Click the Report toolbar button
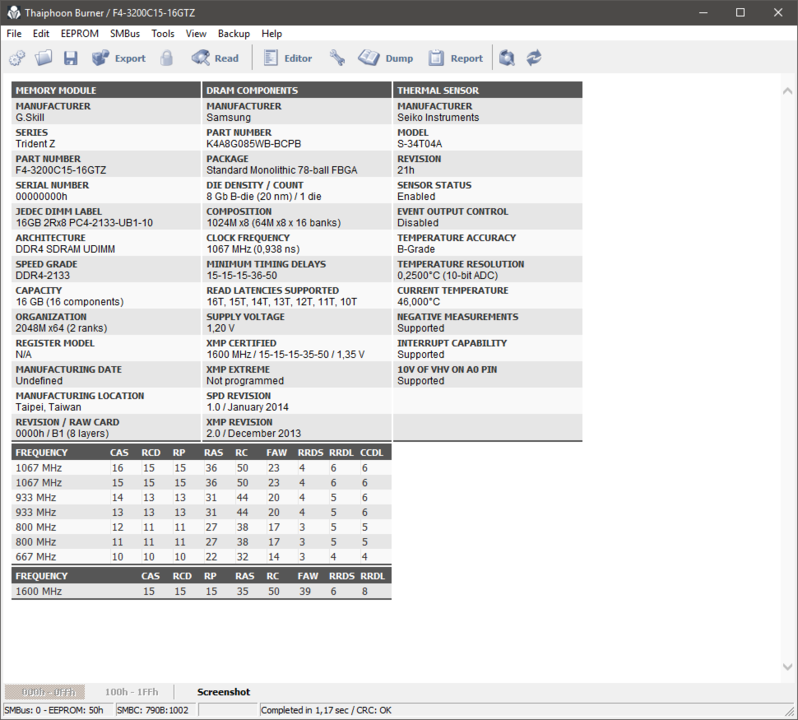 pos(455,58)
